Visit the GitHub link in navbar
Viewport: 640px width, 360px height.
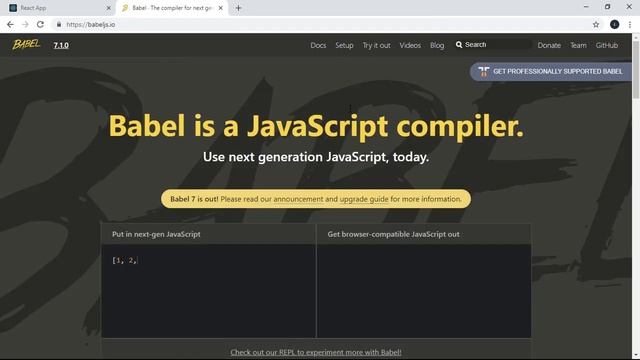[607, 45]
